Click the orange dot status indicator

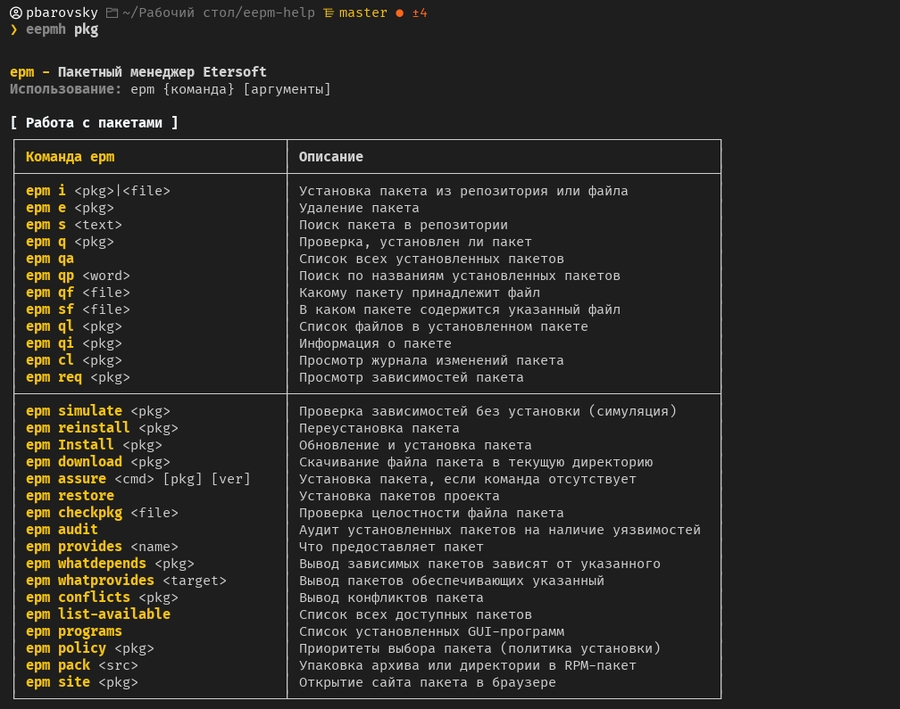(x=398, y=14)
